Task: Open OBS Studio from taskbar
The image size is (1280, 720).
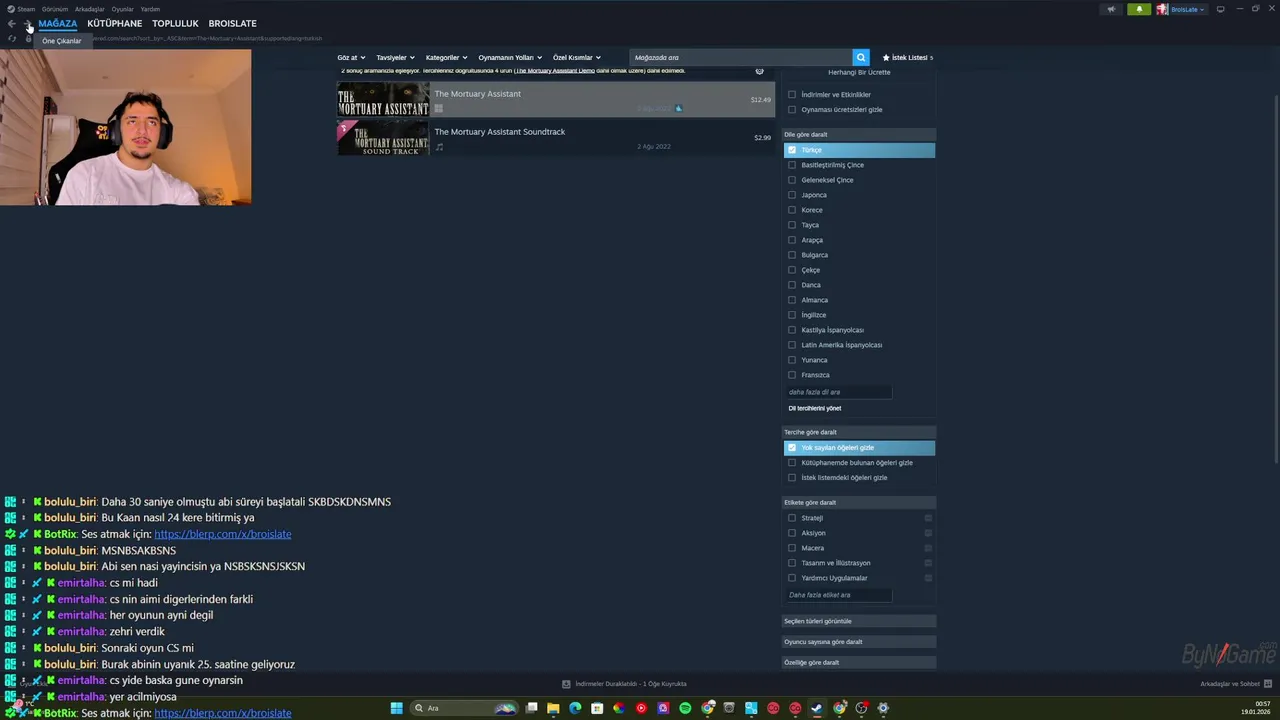Action: click(x=861, y=708)
